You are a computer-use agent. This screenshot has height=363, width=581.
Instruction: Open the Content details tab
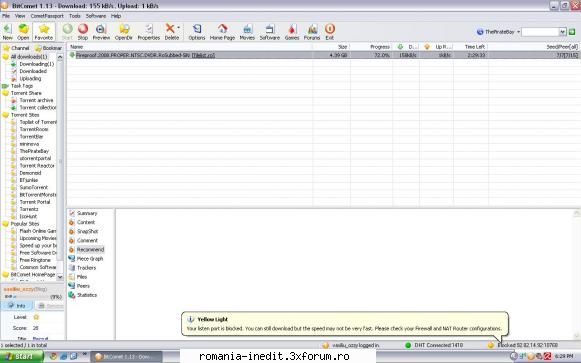86,222
